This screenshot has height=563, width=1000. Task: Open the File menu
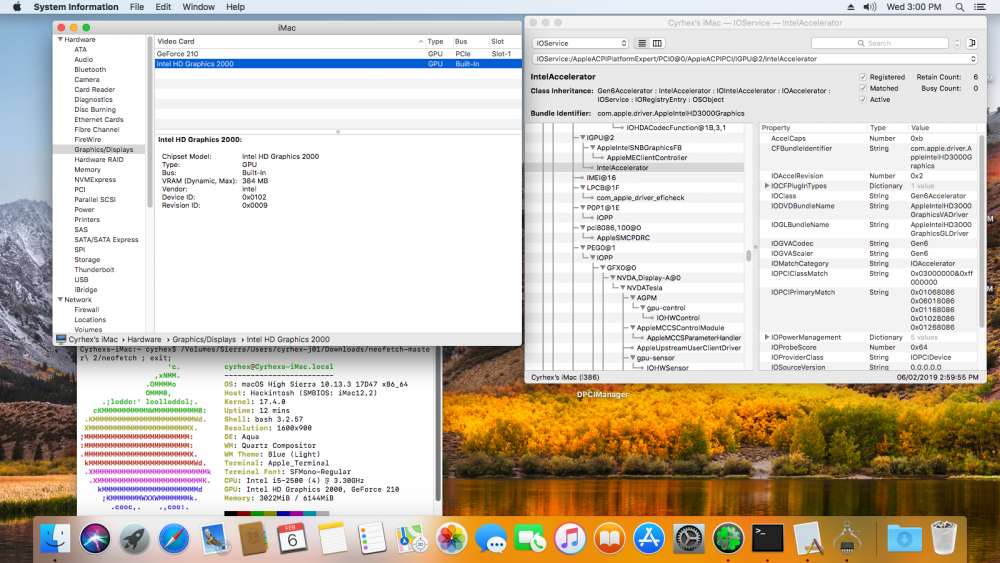(137, 7)
